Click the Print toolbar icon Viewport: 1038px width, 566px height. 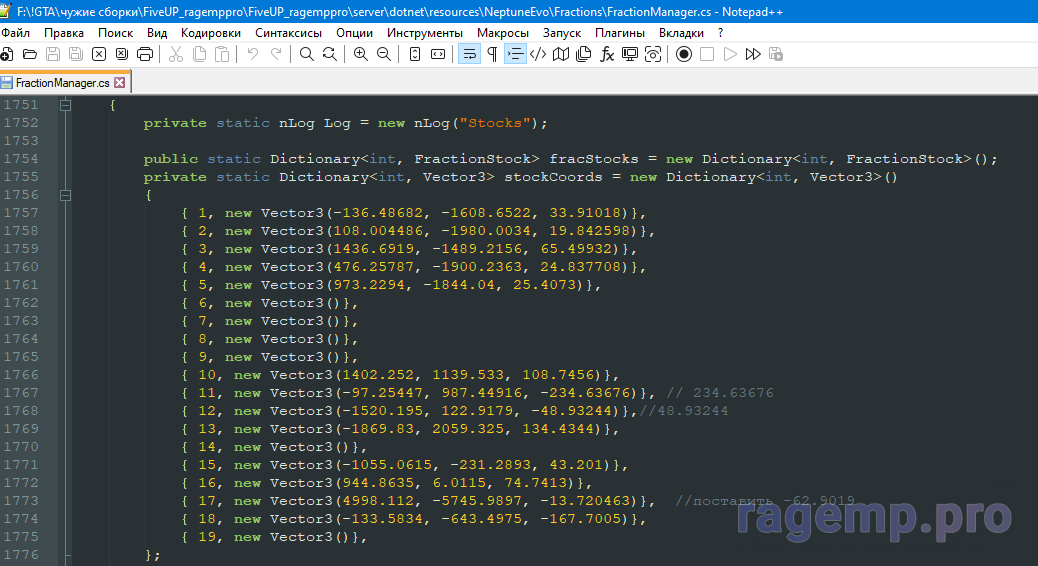click(144, 54)
